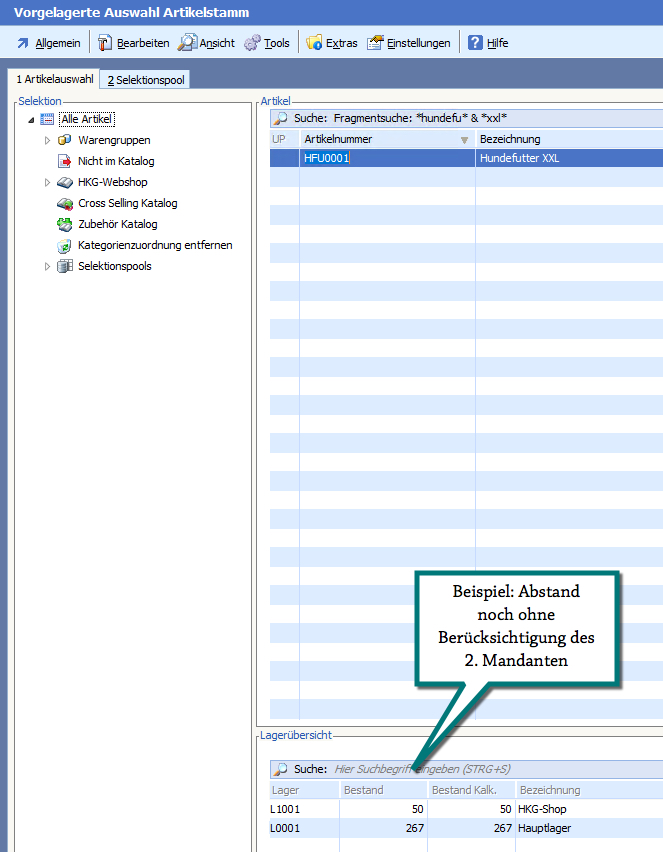Expand the HKG-Webshop tree node
This screenshot has height=852, width=663.
click(47, 183)
